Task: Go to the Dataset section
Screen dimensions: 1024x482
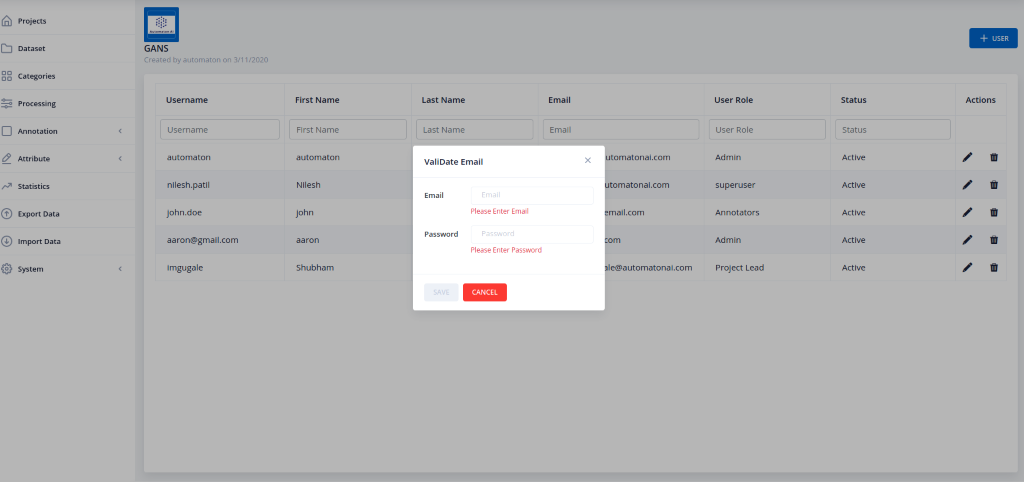Action: 31,48
